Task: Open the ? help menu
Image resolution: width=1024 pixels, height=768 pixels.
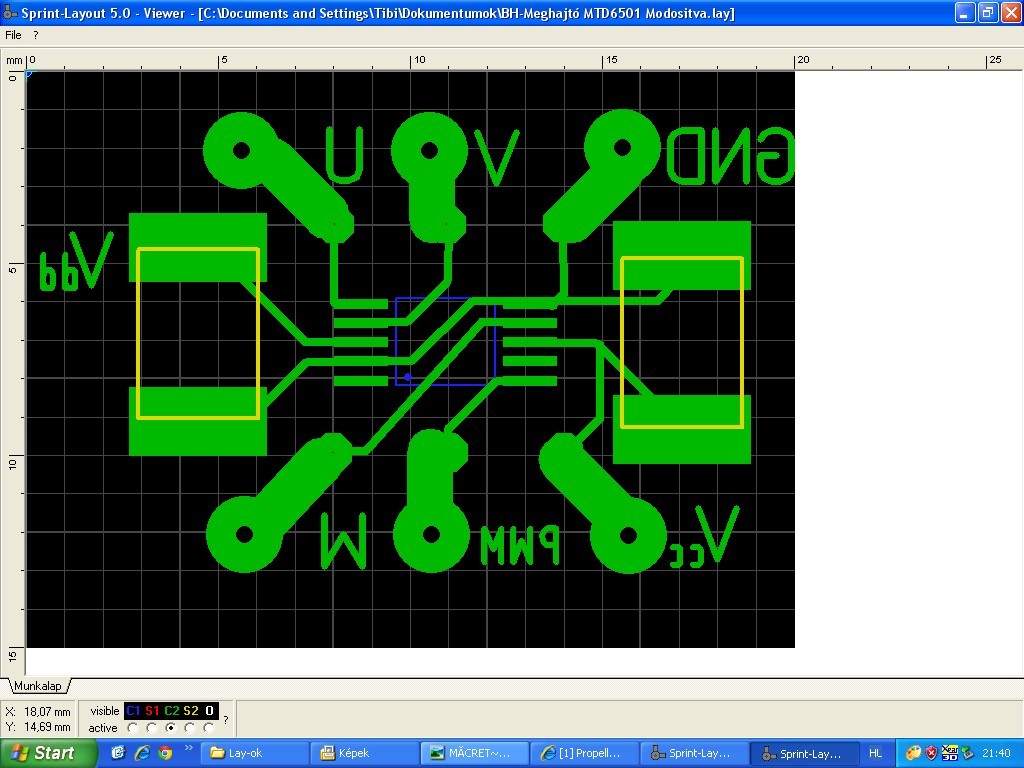Action: pyautogui.click(x=36, y=35)
